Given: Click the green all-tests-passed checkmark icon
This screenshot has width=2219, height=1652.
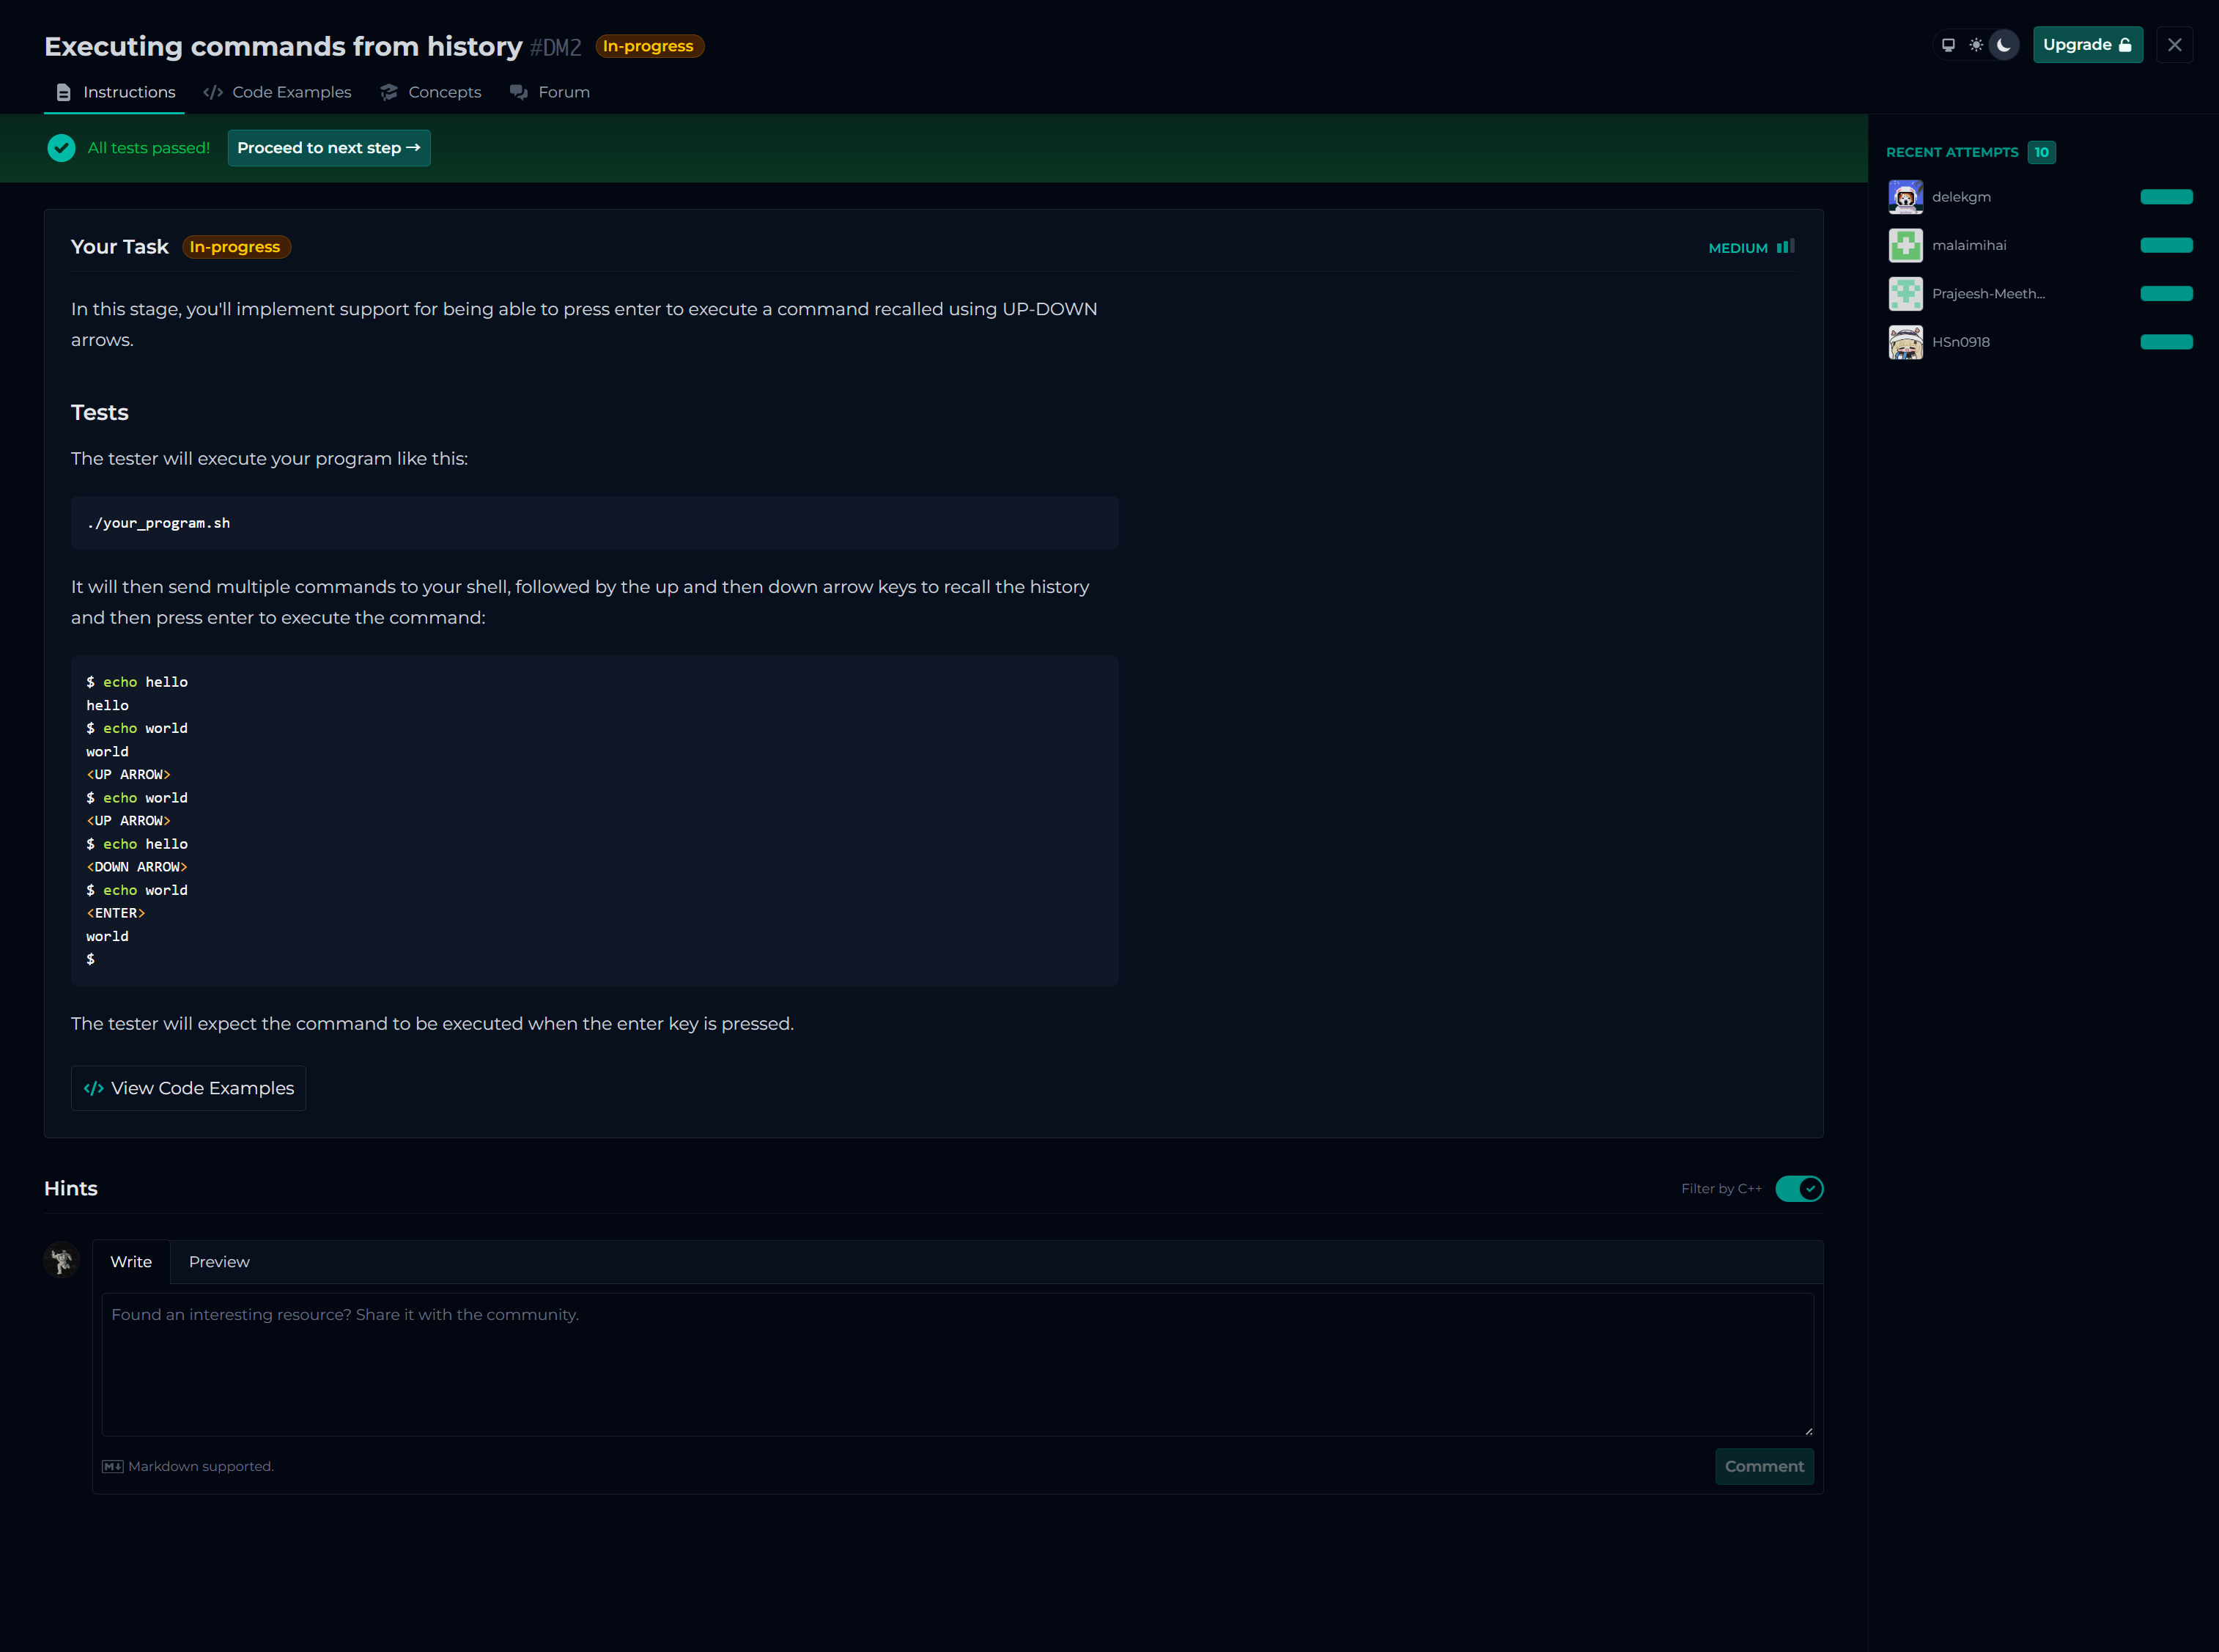Looking at the screenshot, I should click(61, 148).
